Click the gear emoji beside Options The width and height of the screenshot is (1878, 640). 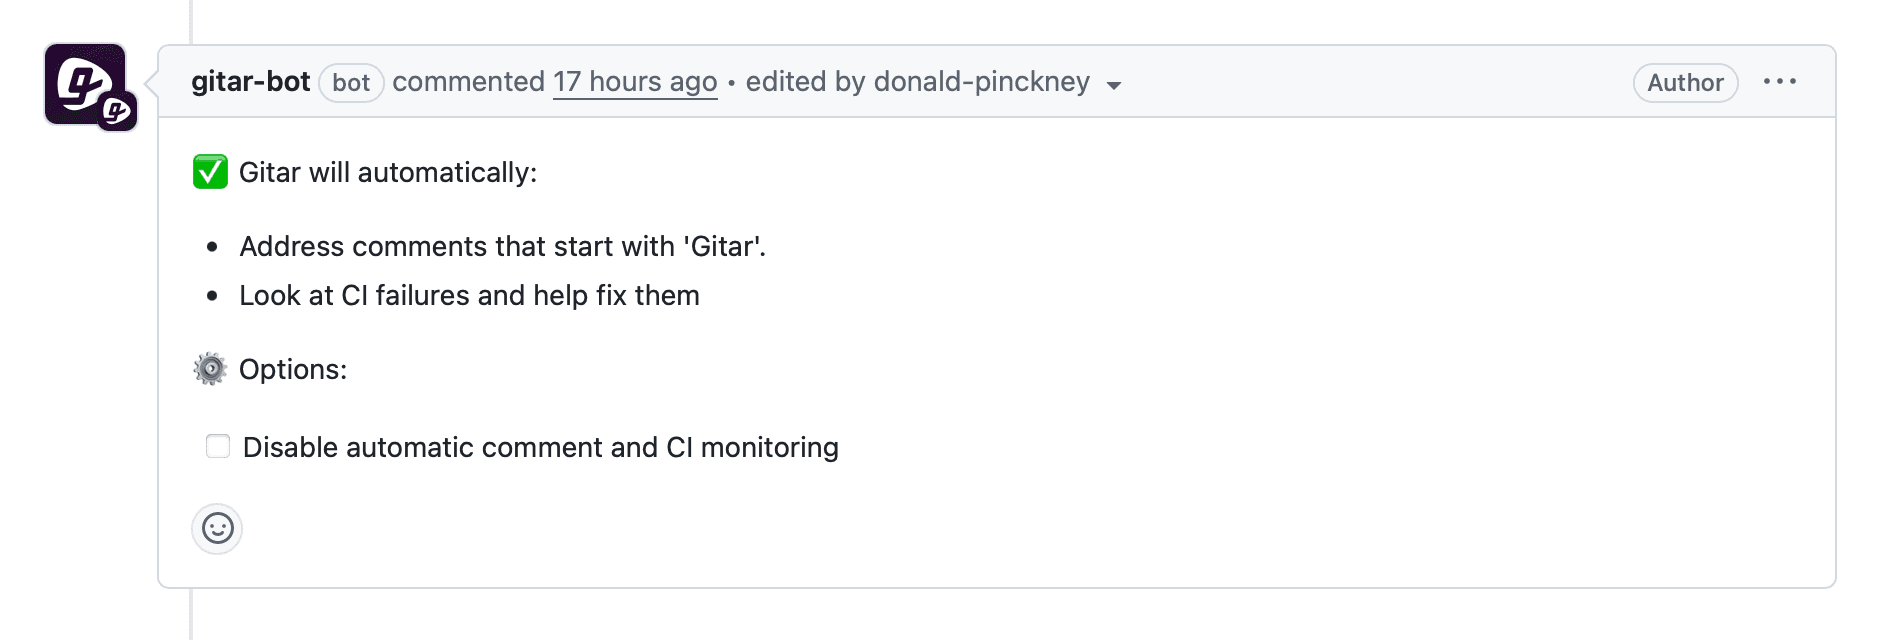click(210, 369)
